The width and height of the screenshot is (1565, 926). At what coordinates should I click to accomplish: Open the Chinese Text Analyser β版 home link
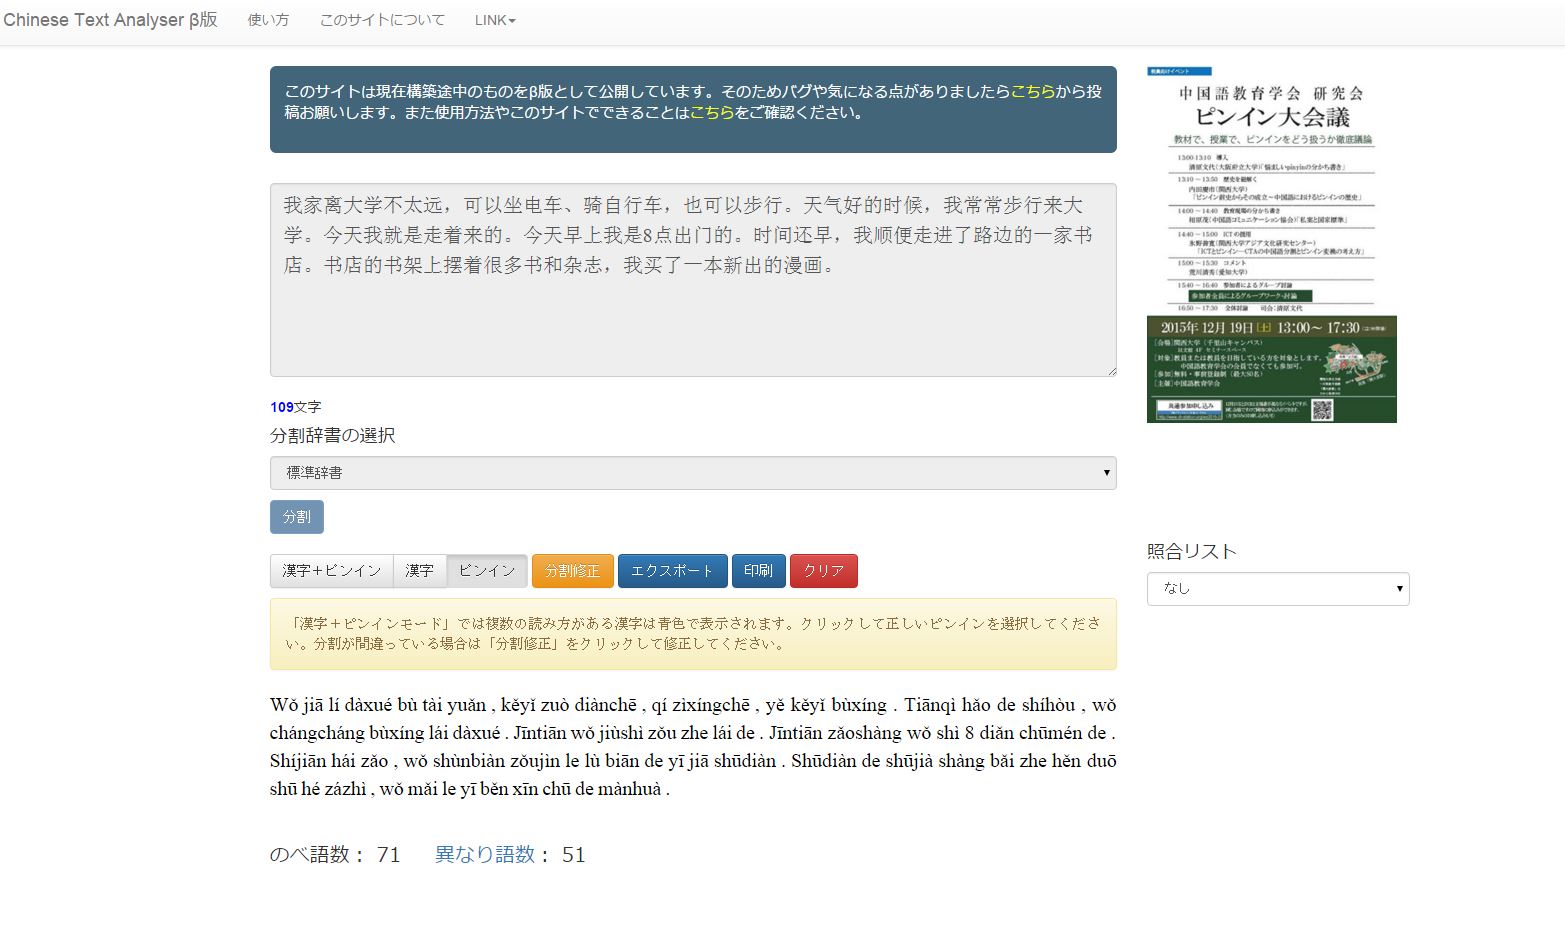[110, 20]
